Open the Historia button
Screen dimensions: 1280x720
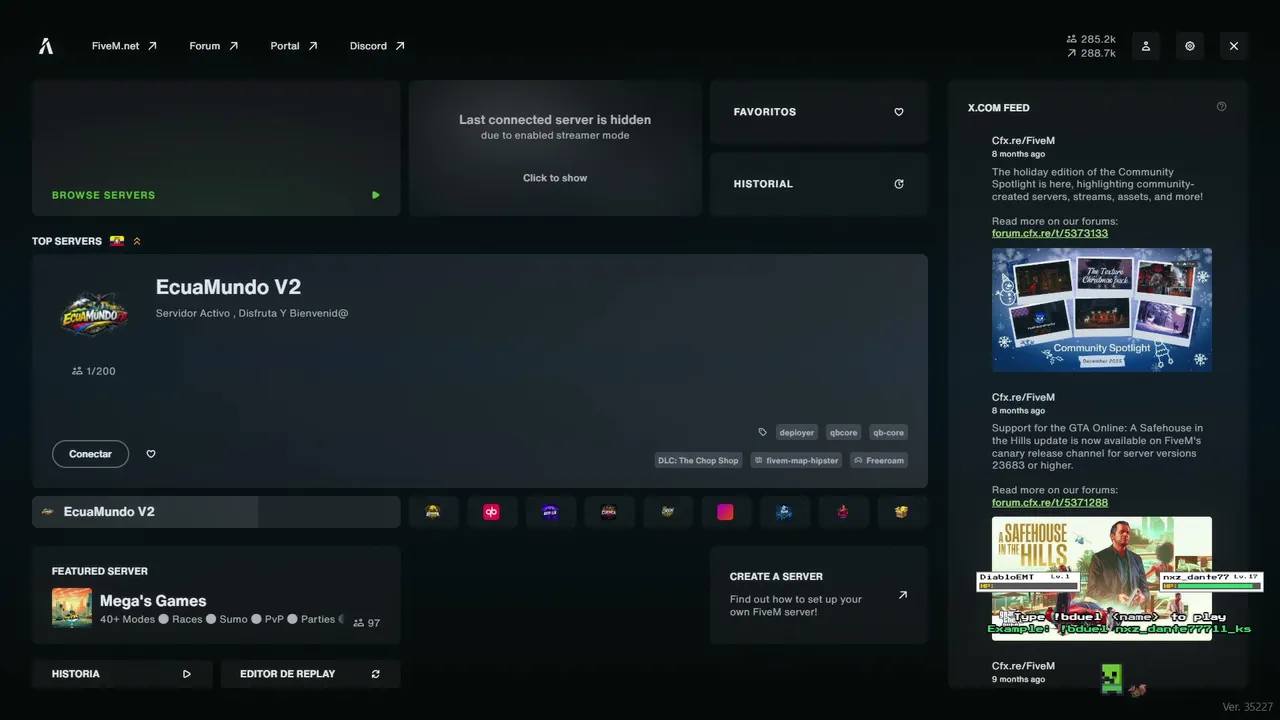[x=122, y=674]
